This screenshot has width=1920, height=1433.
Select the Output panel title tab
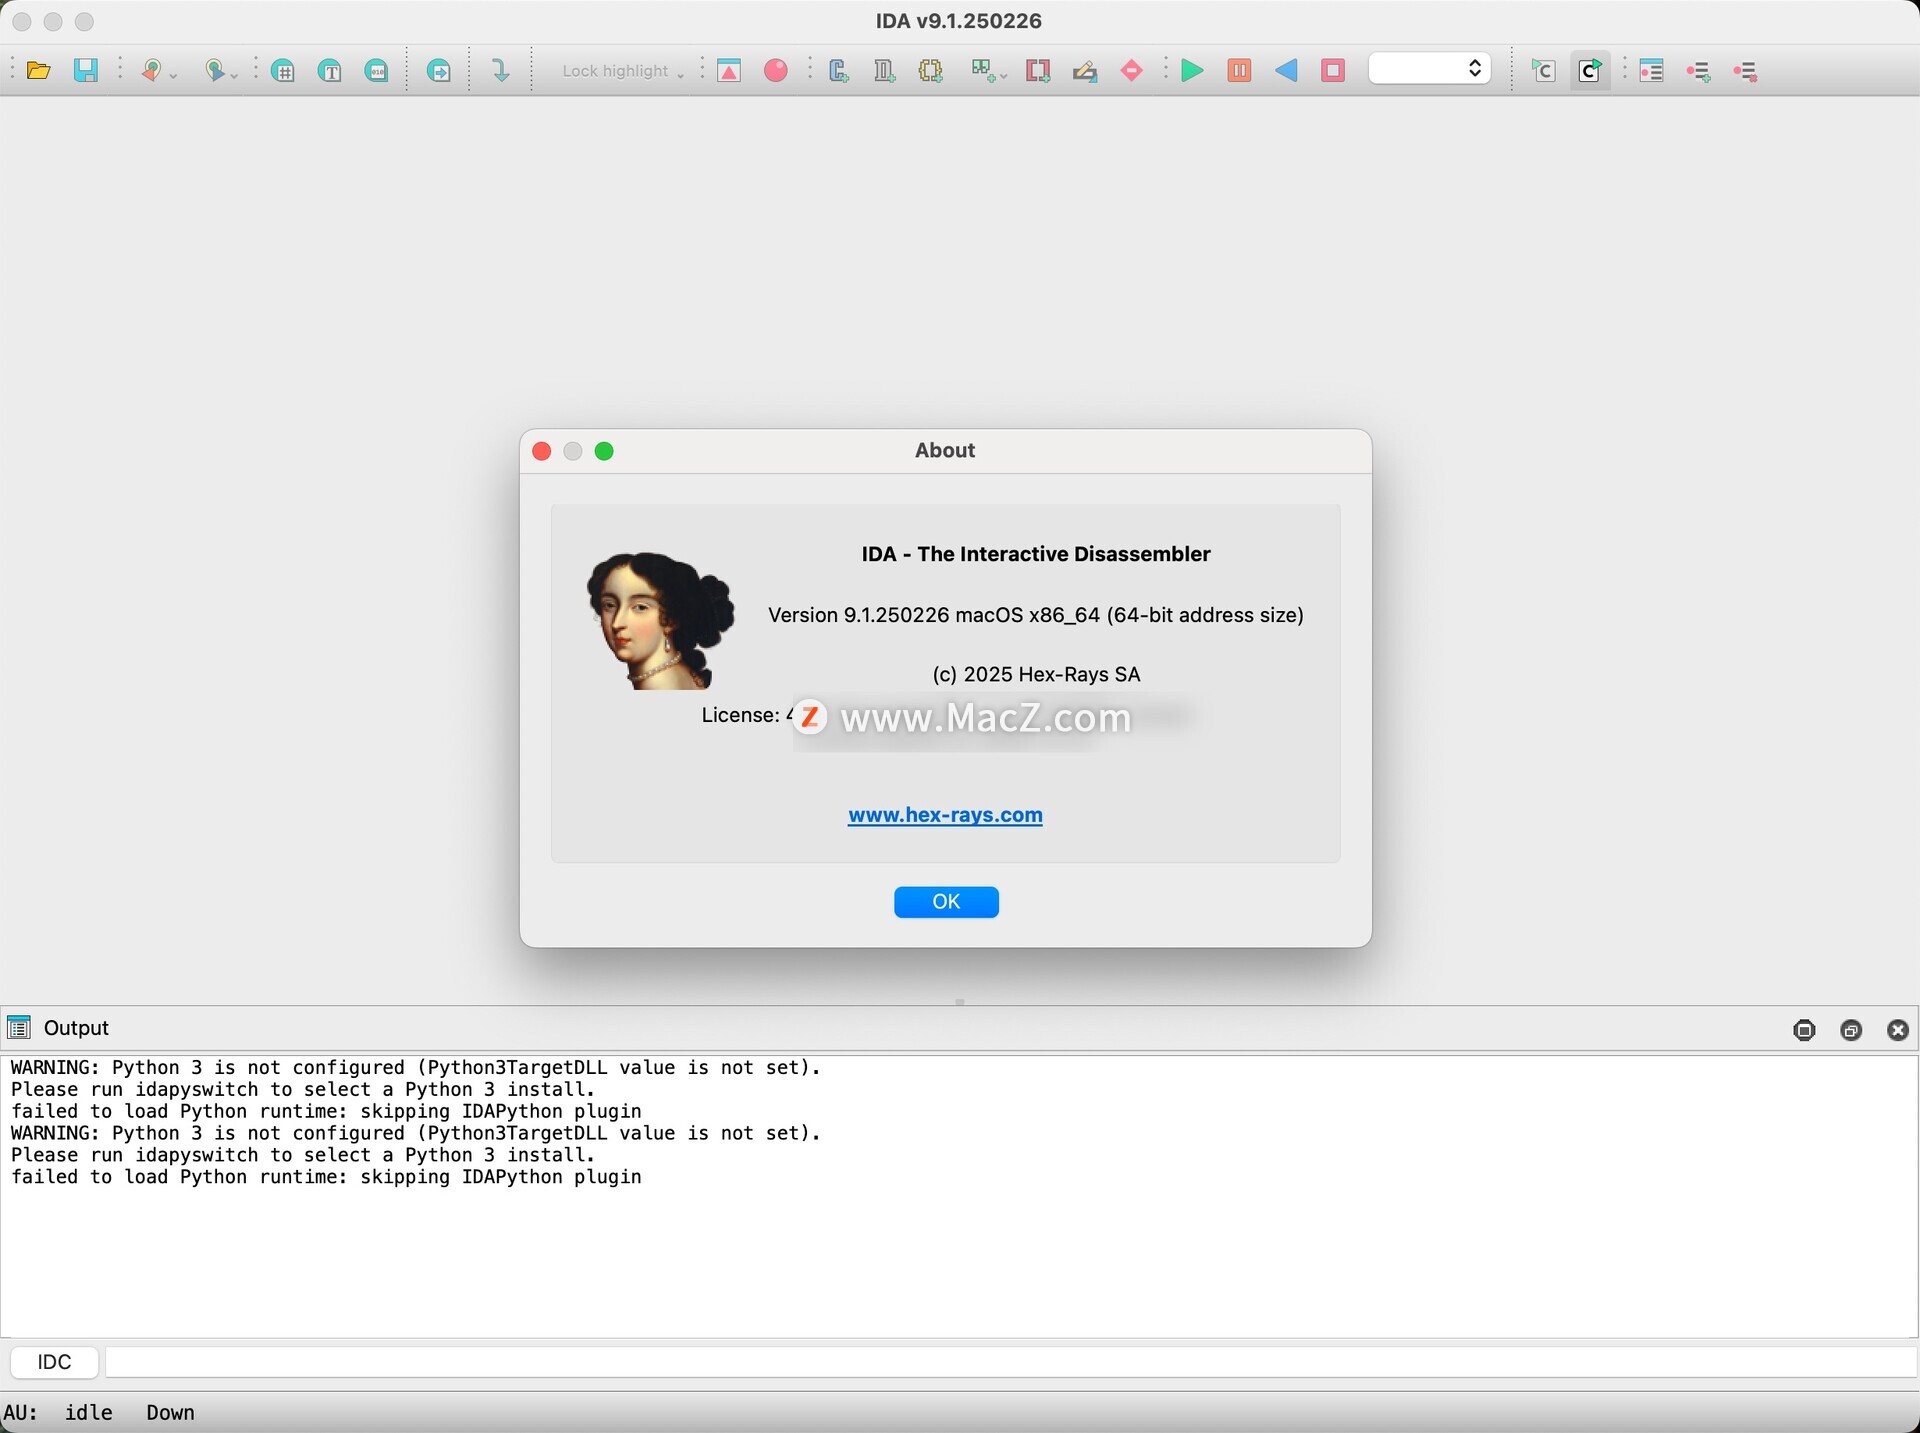[76, 1028]
